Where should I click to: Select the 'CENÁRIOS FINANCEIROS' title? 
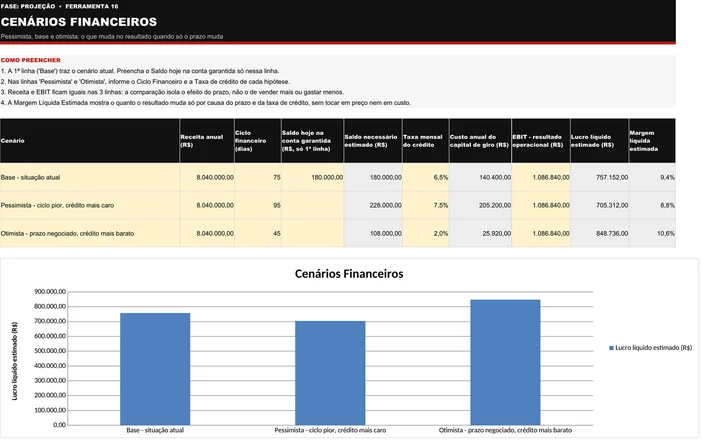(79, 22)
